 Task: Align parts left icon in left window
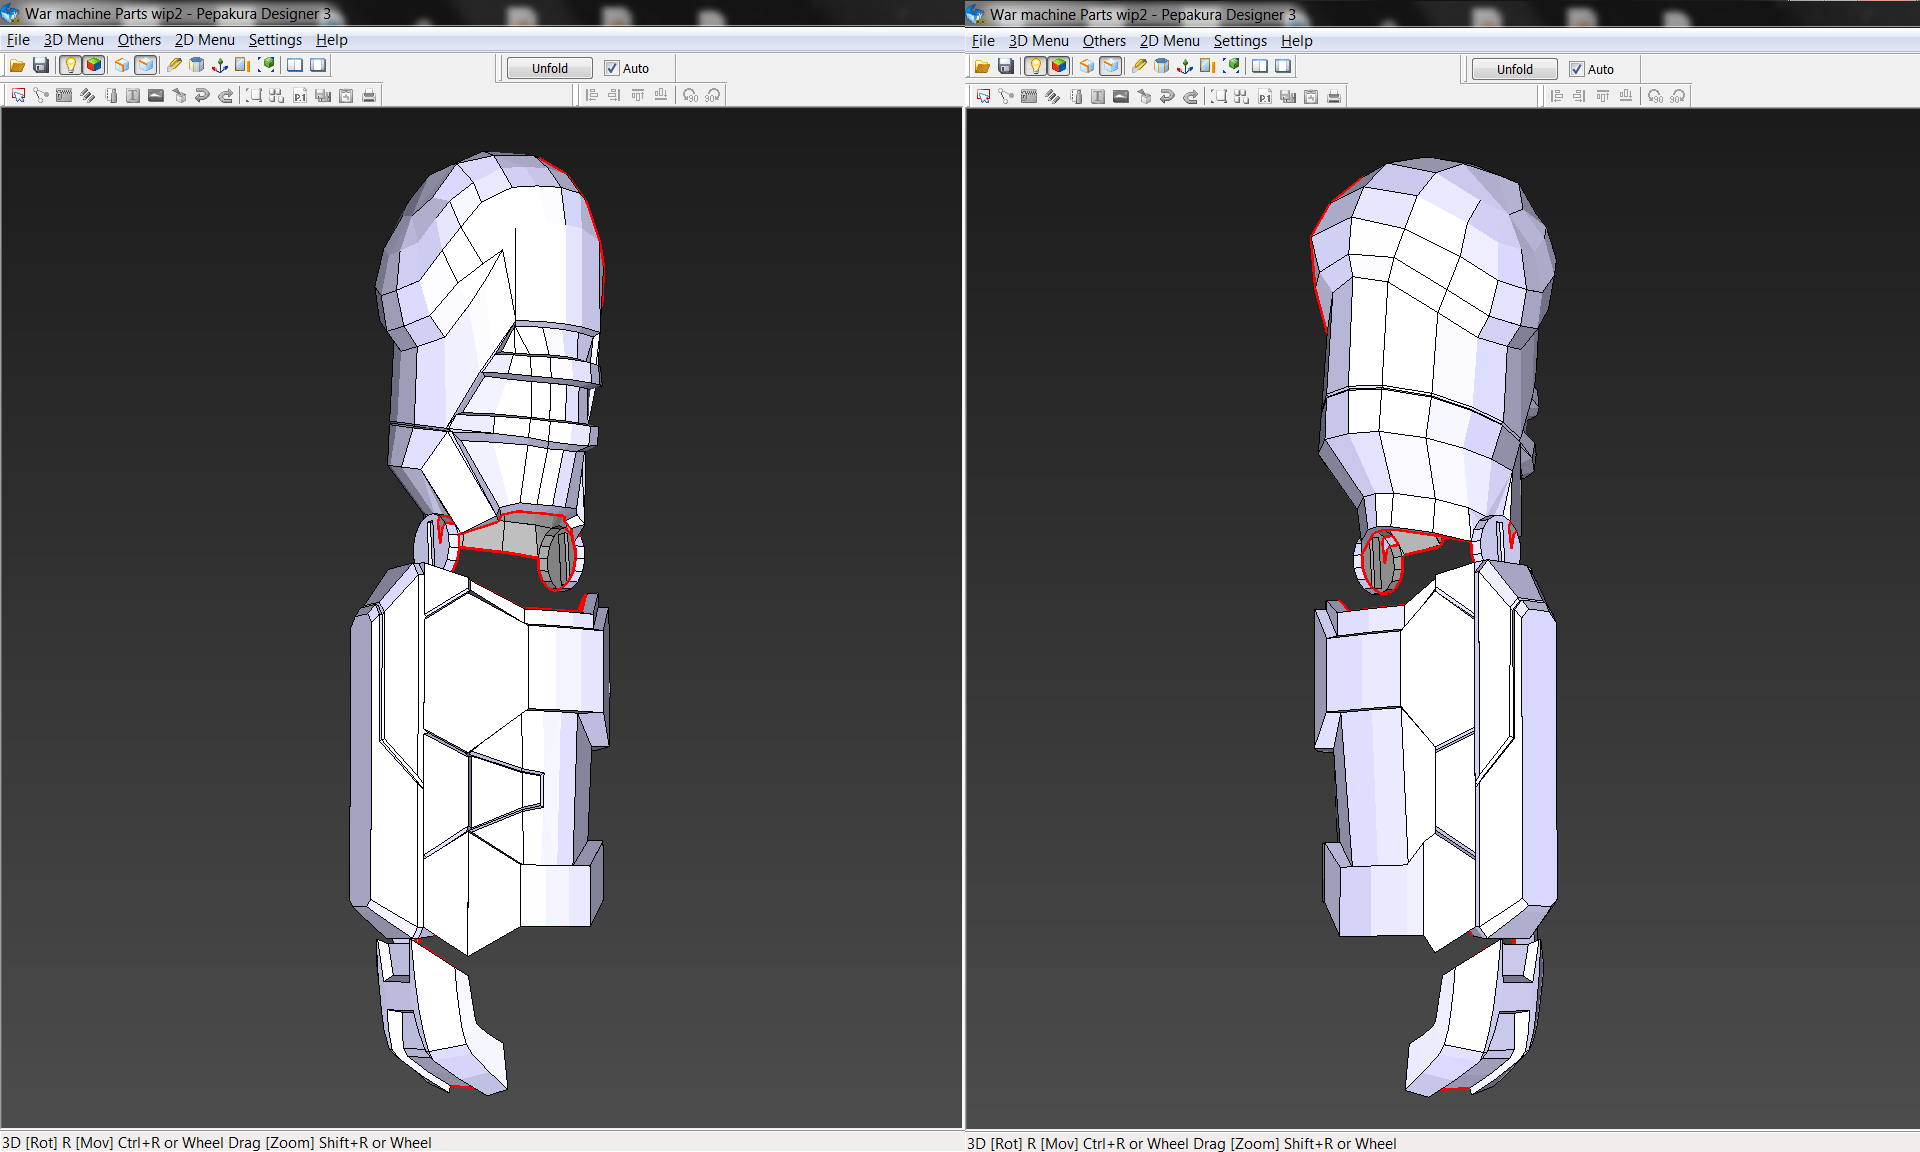tap(592, 95)
